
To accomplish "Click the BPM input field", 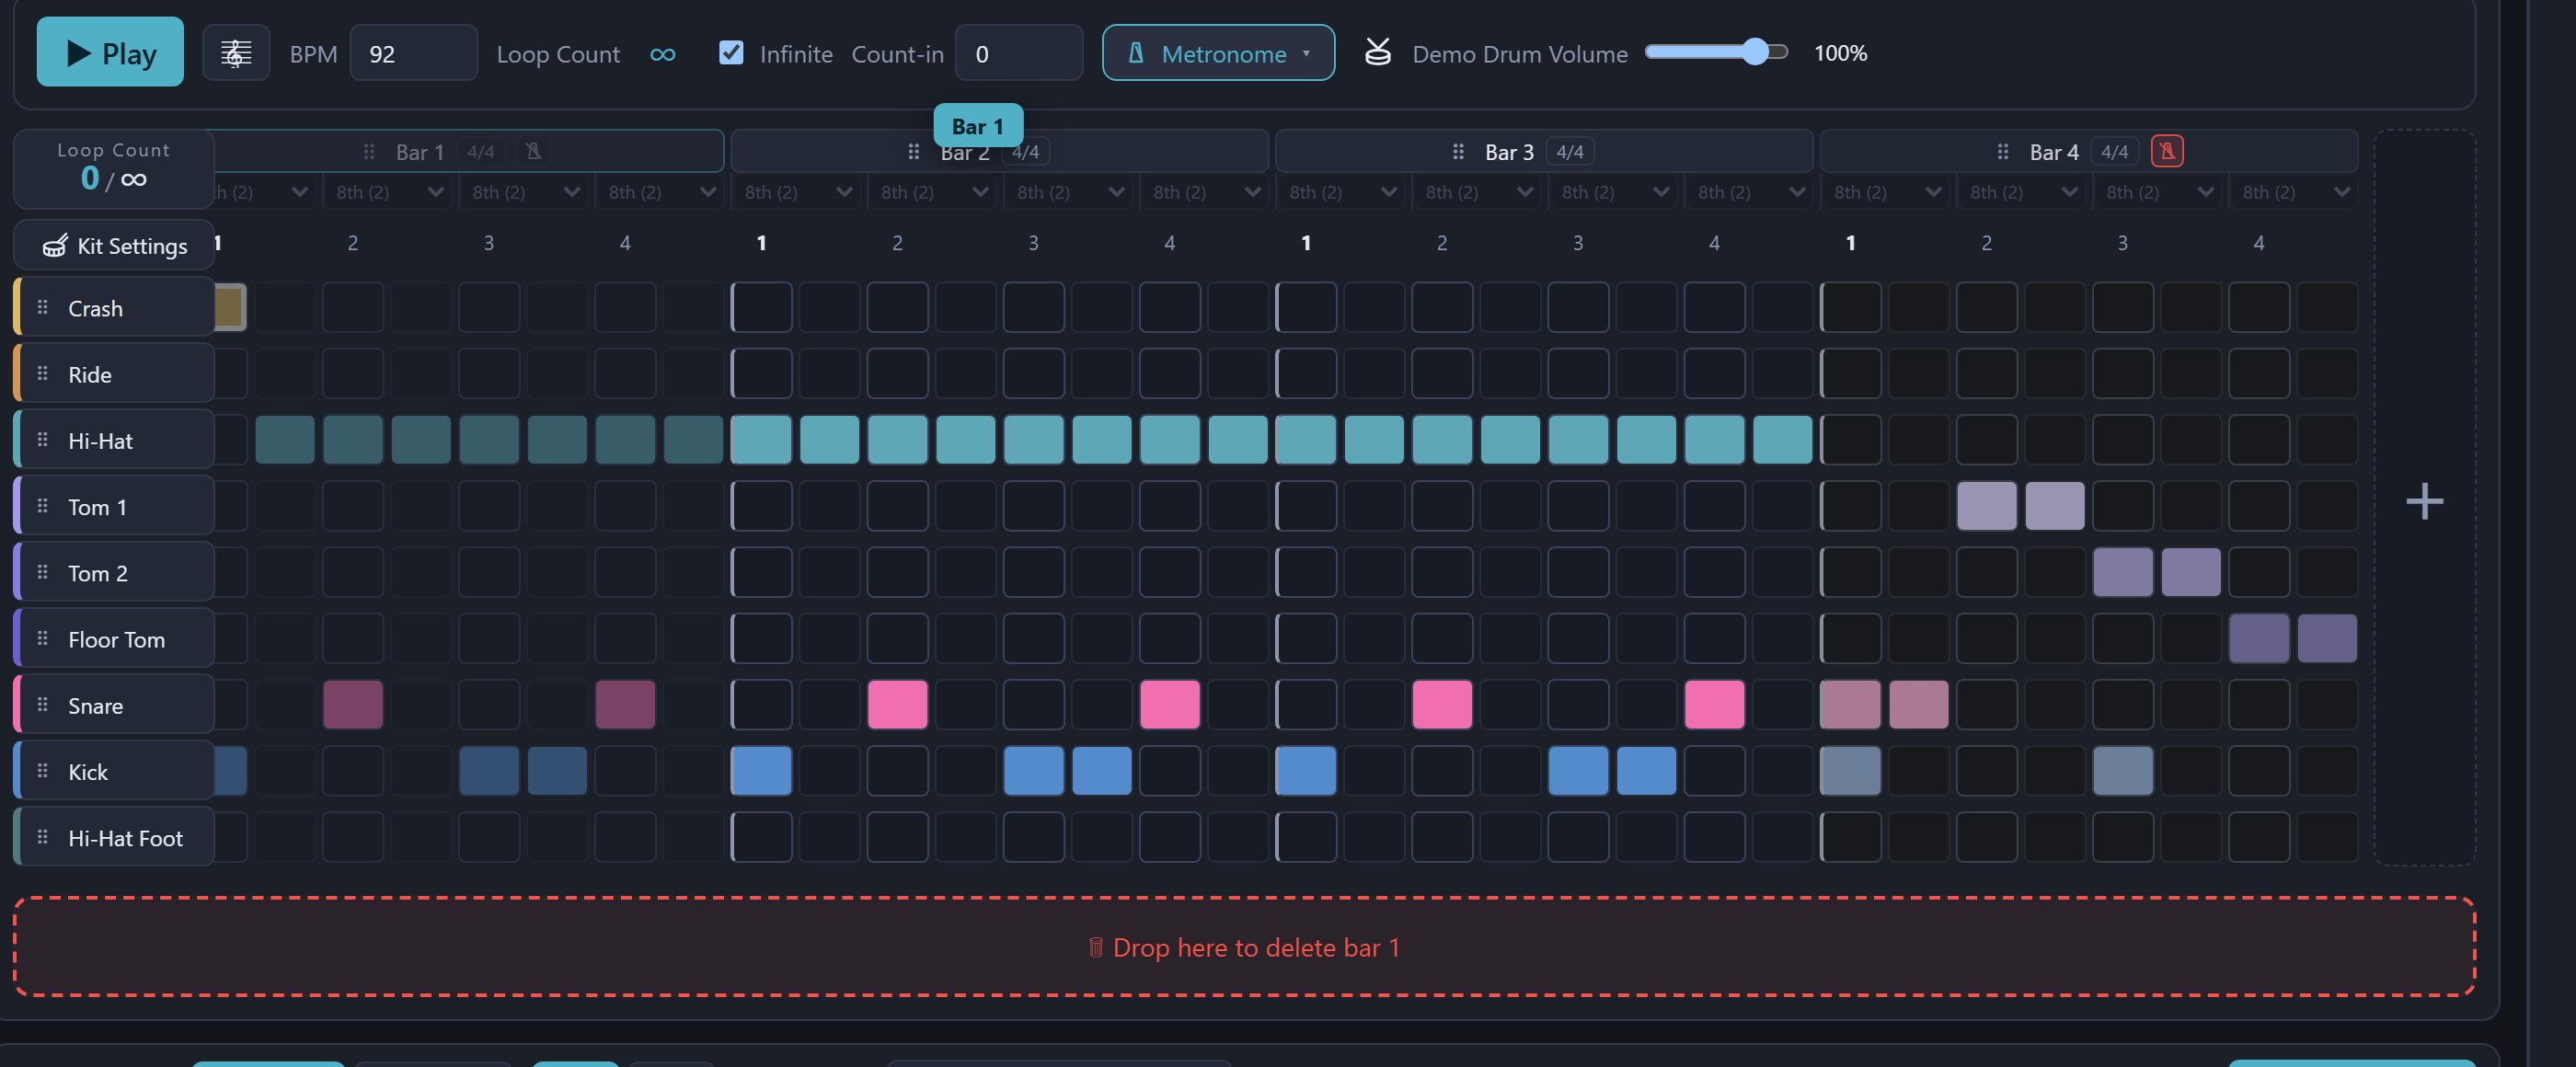I will coord(413,53).
